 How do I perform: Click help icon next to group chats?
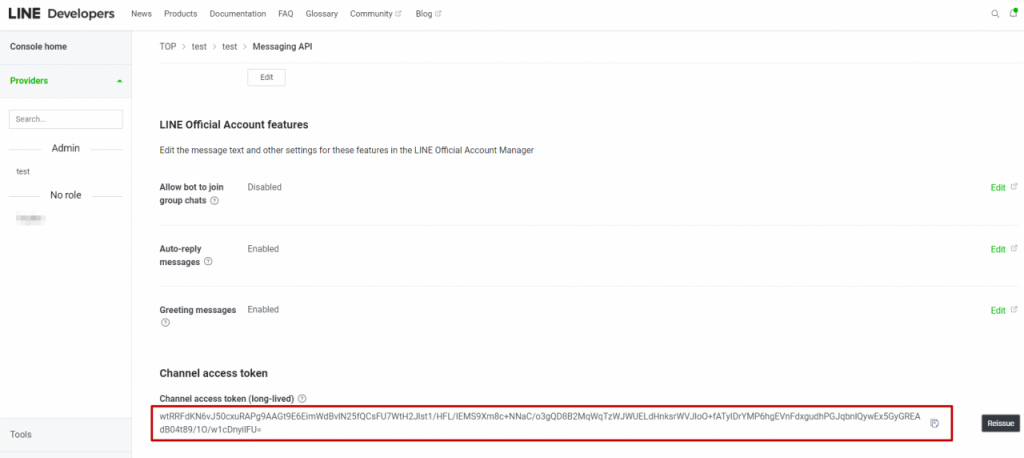(214, 200)
